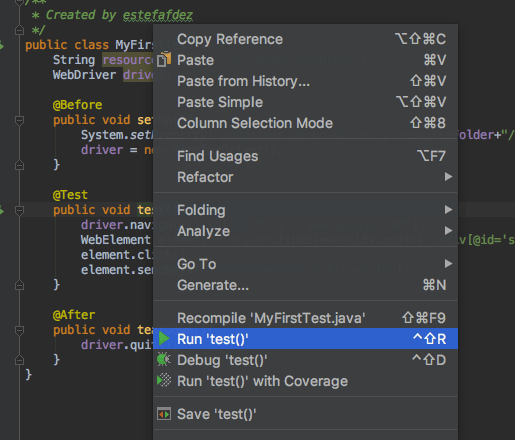Click the Run with Coverage icon
515x440 pixels.
tap(164, 380)
